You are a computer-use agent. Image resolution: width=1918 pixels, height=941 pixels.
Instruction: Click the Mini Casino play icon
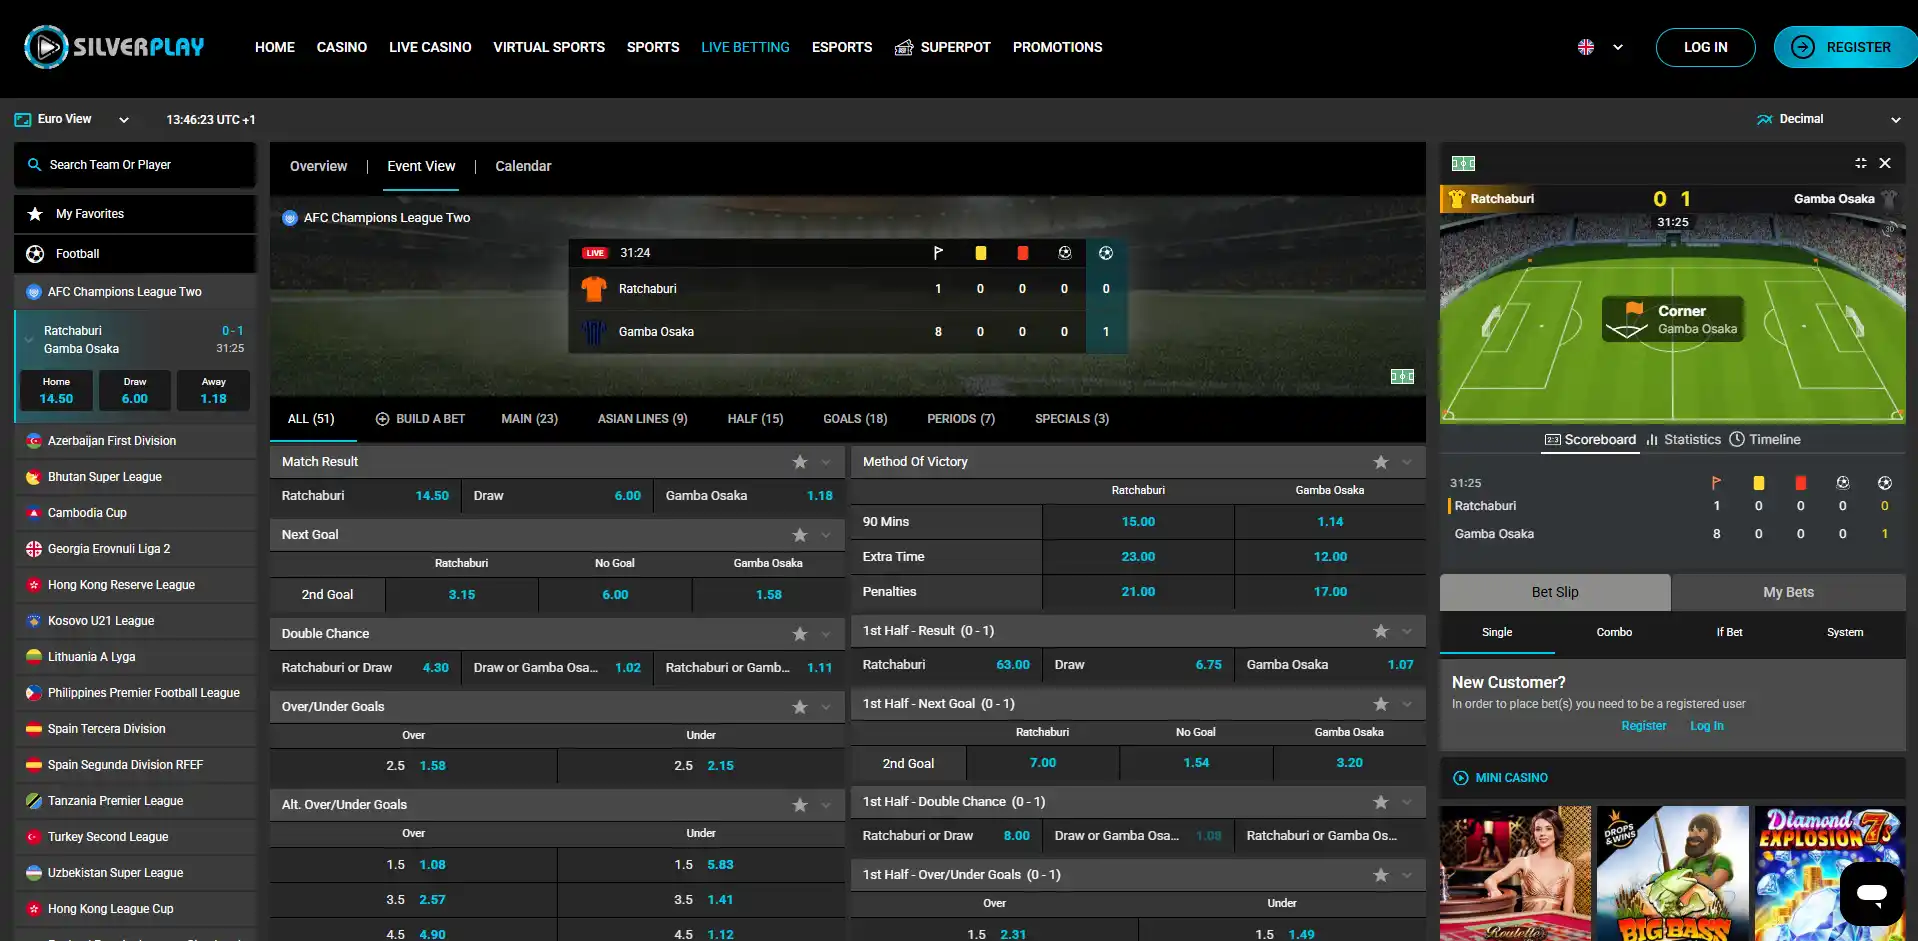tap(1461, 778)
